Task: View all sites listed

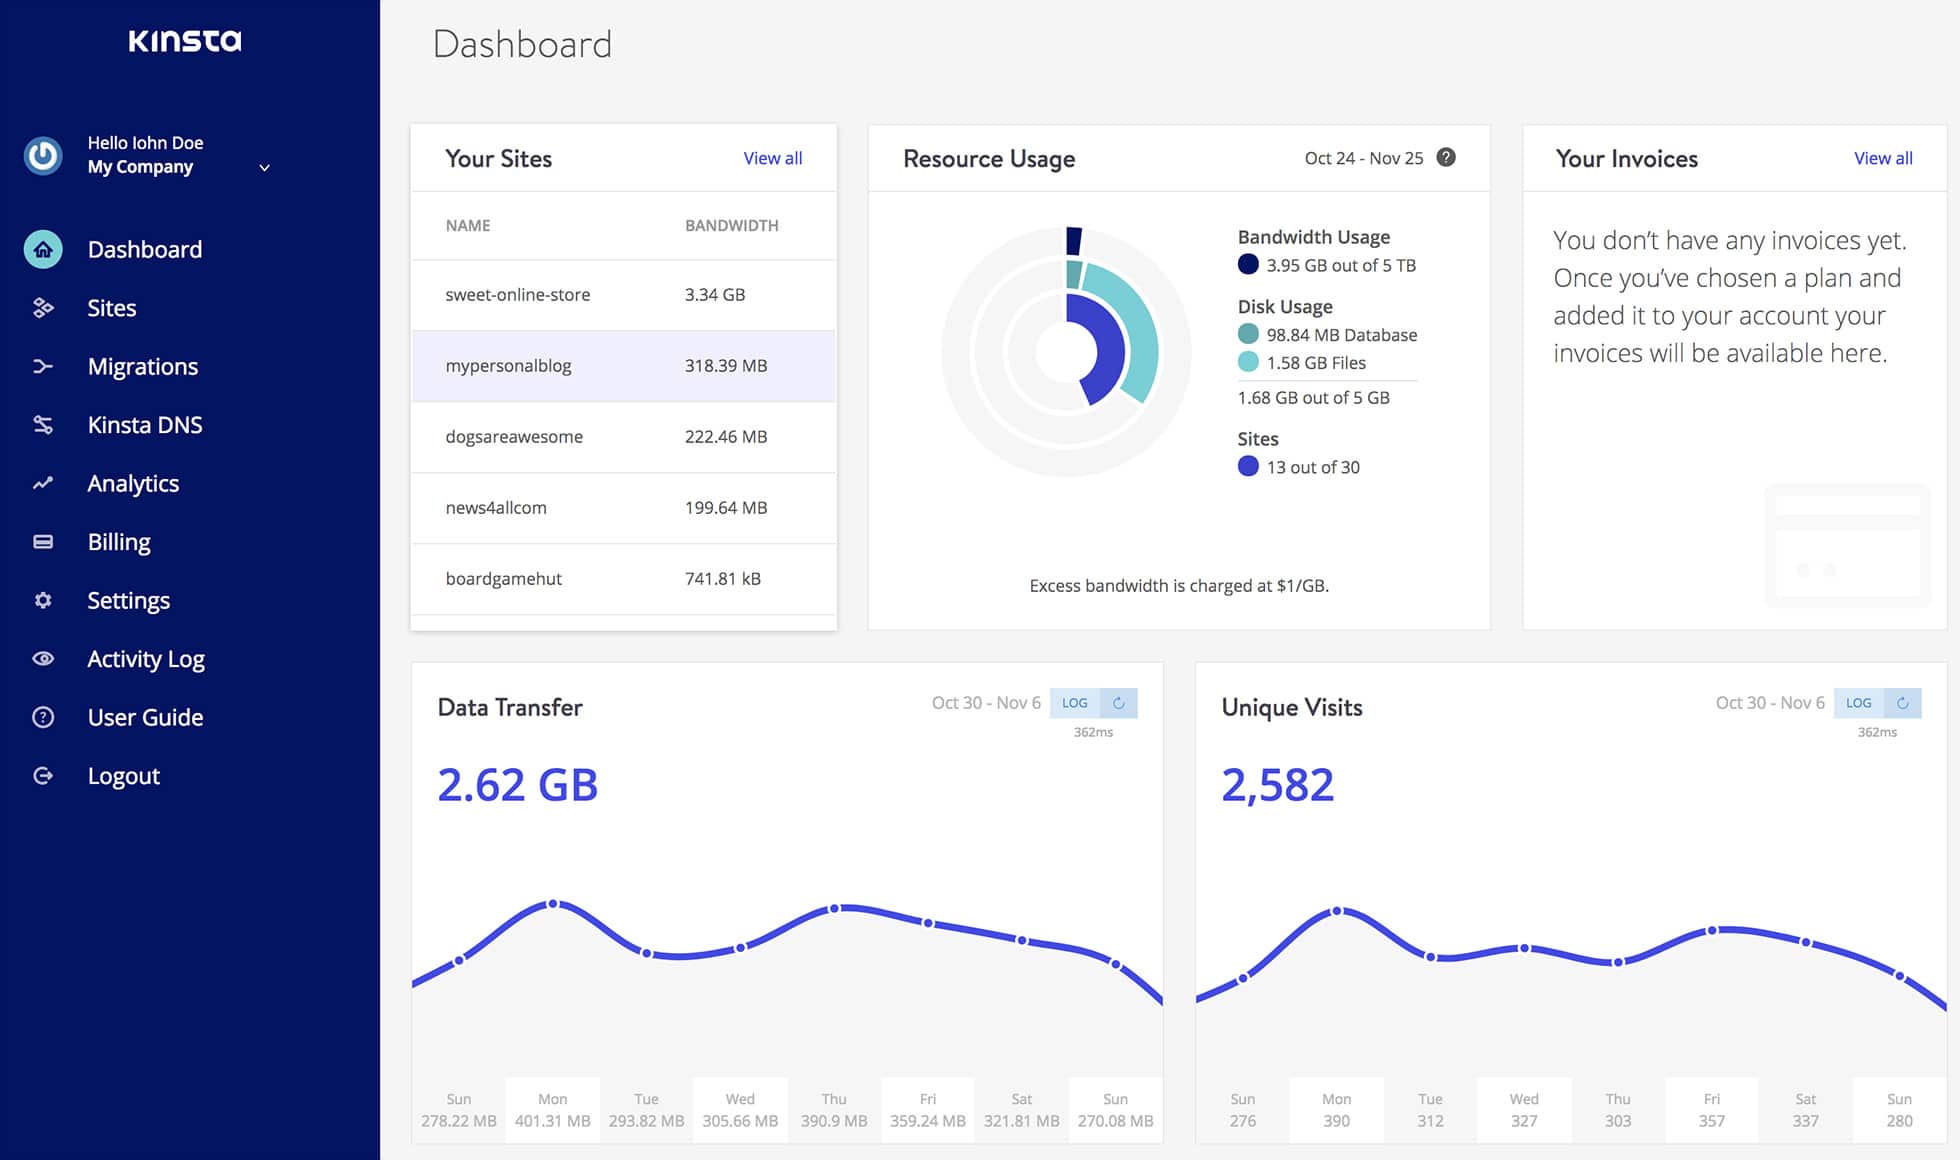Action: pyautogui.click(x=772, y=156)
